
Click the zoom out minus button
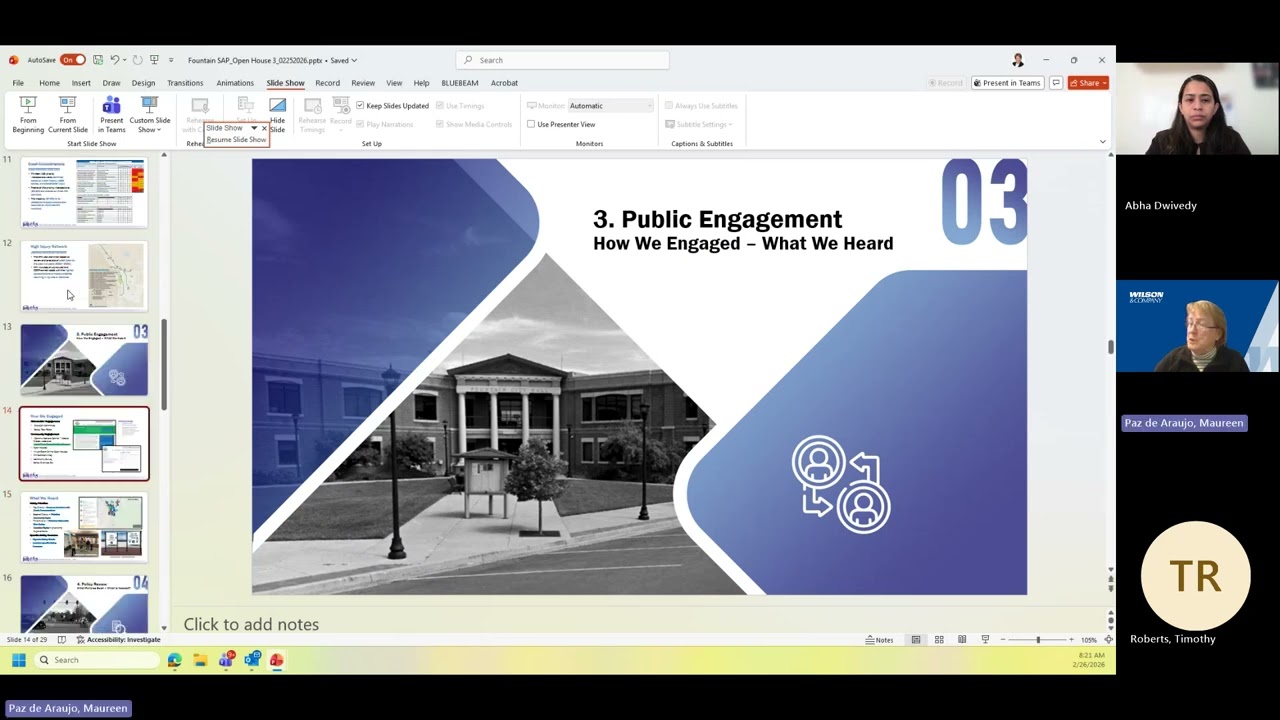pos(1002,640)
